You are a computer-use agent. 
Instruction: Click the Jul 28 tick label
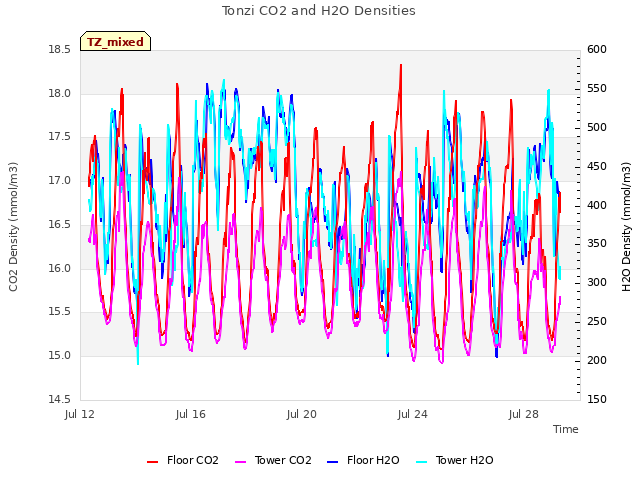tap(524, 415)
